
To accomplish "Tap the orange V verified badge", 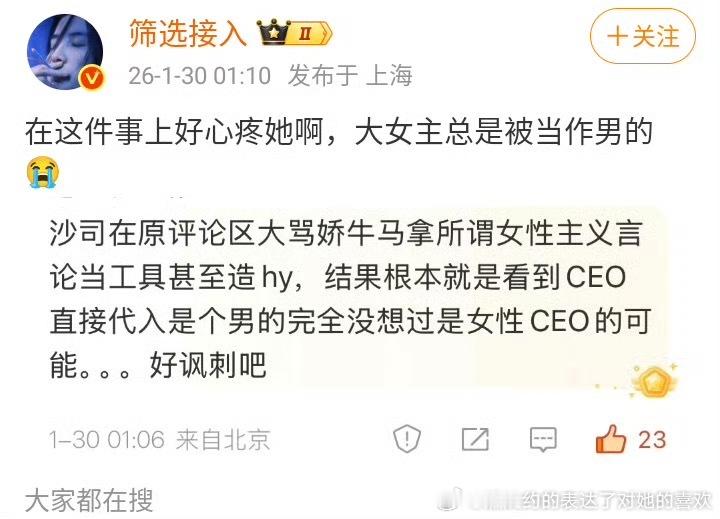I will click(x=92, y=78).
